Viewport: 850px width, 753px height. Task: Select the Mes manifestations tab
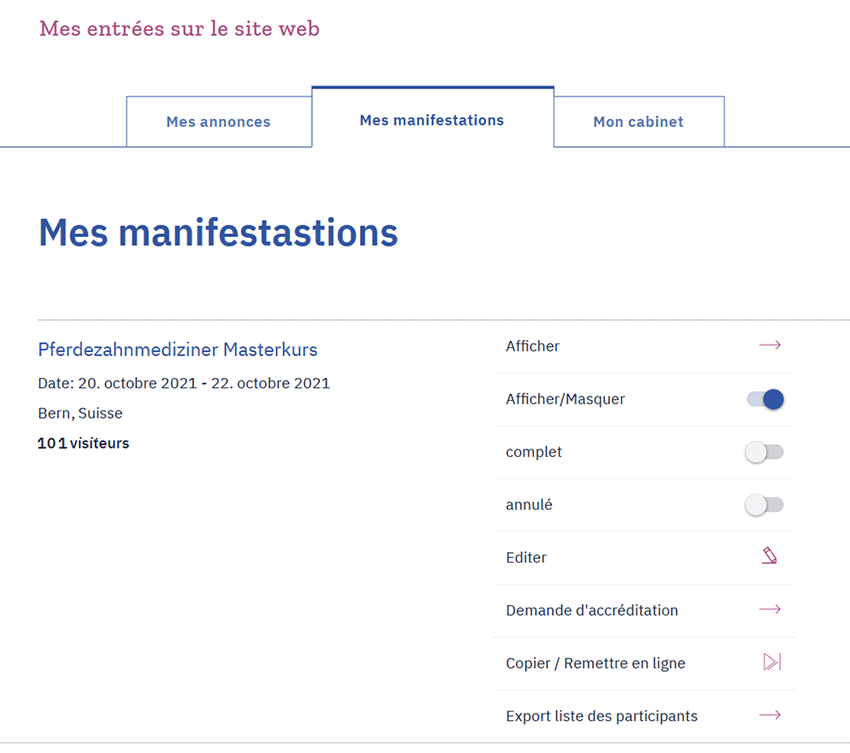tap(432, 120)
